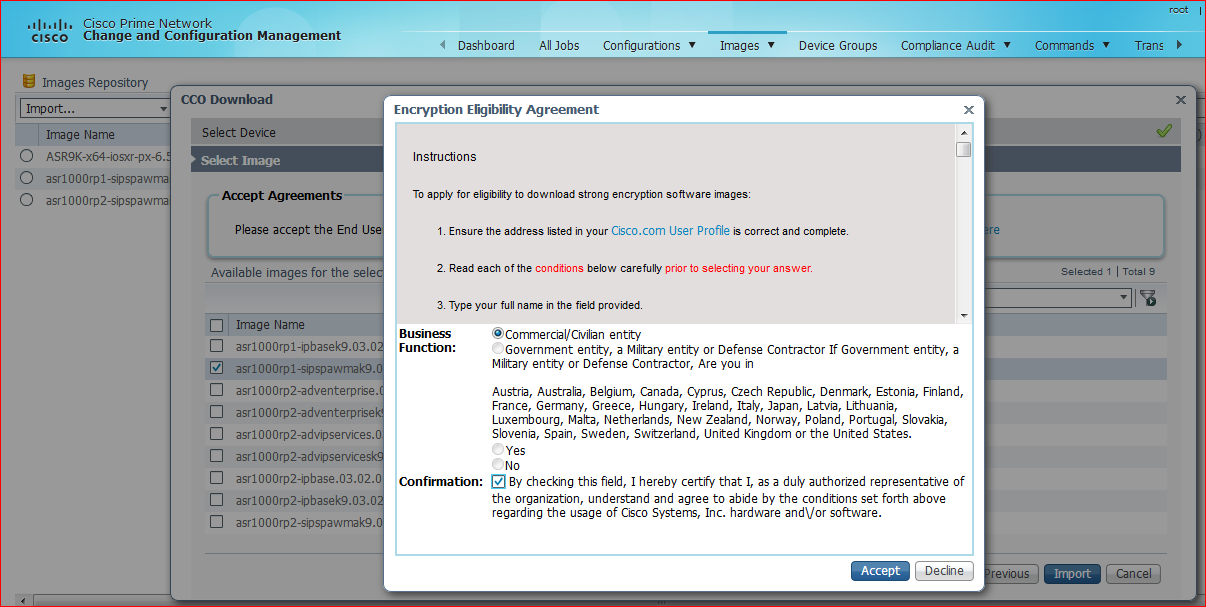Select the No radio button
This screenshot has height=607, width=1206.
[498, 465]
